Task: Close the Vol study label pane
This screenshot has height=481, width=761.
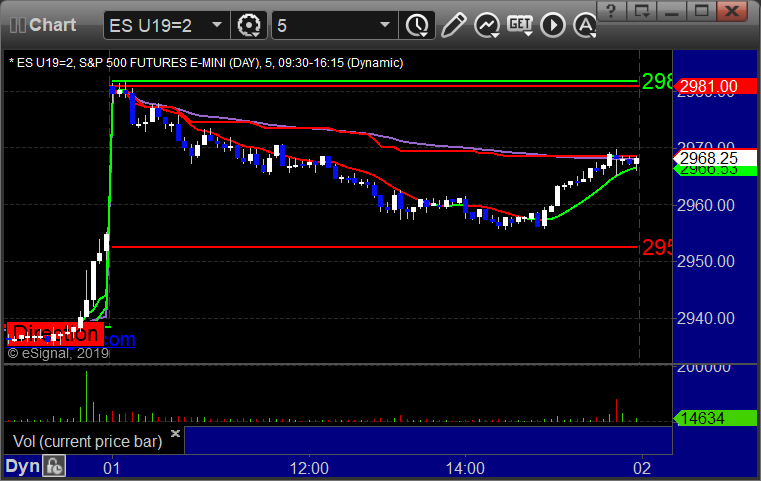Action: click(x=176, y=433)
